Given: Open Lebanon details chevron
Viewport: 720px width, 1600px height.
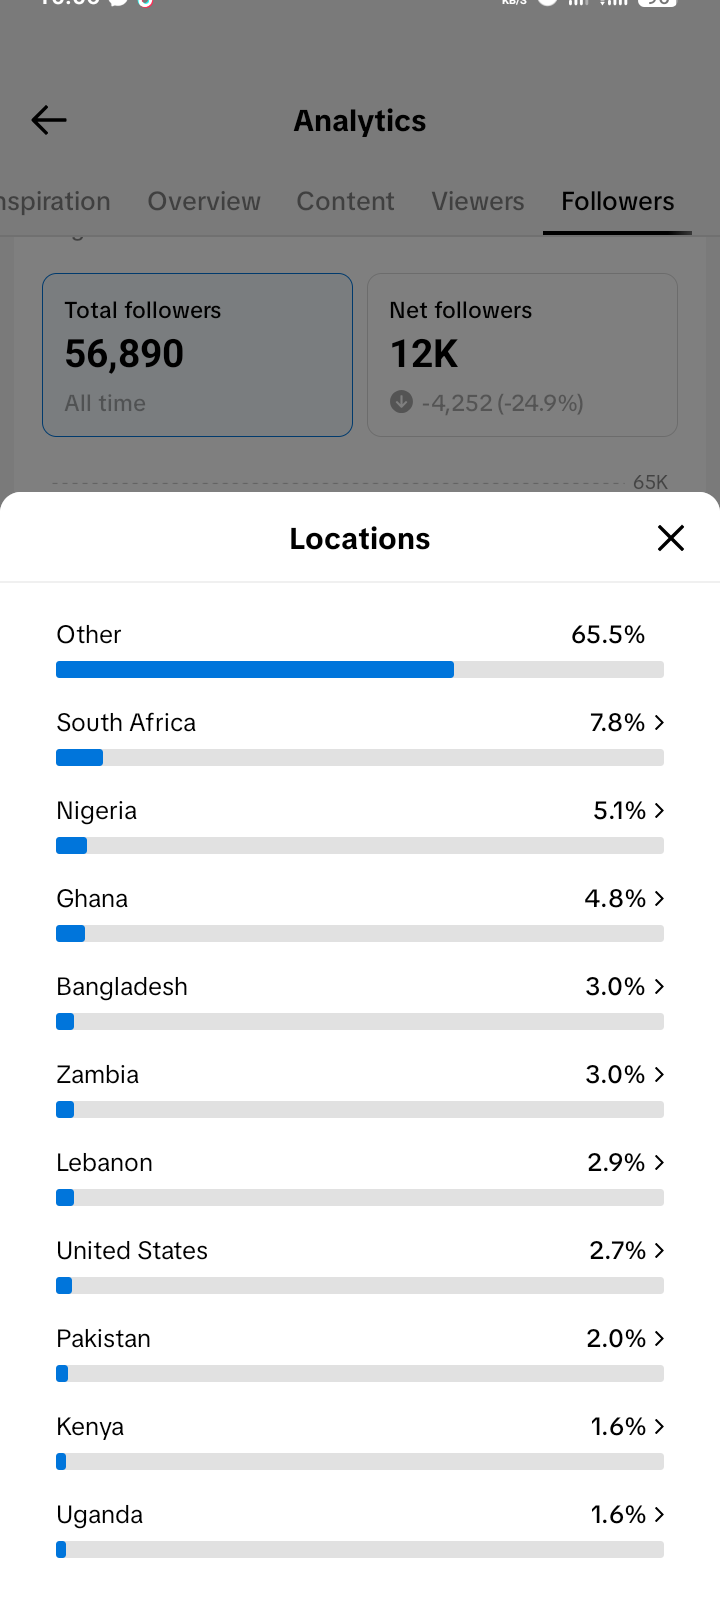Looking at the screenshot, I should click(659, 1162).
